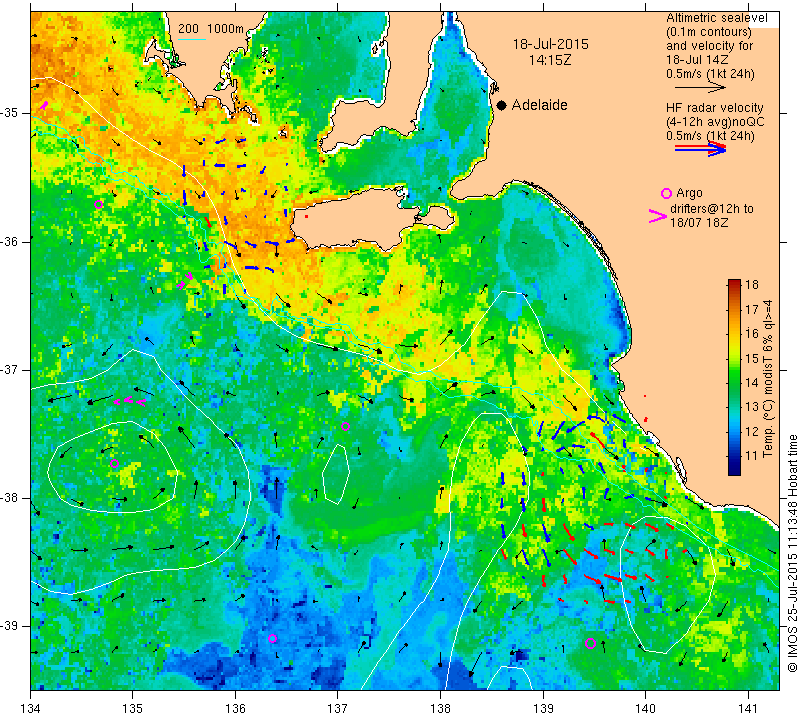
Task: Click the Argo float marker near 134.8E, 37.7S
Action: (114, 464)
